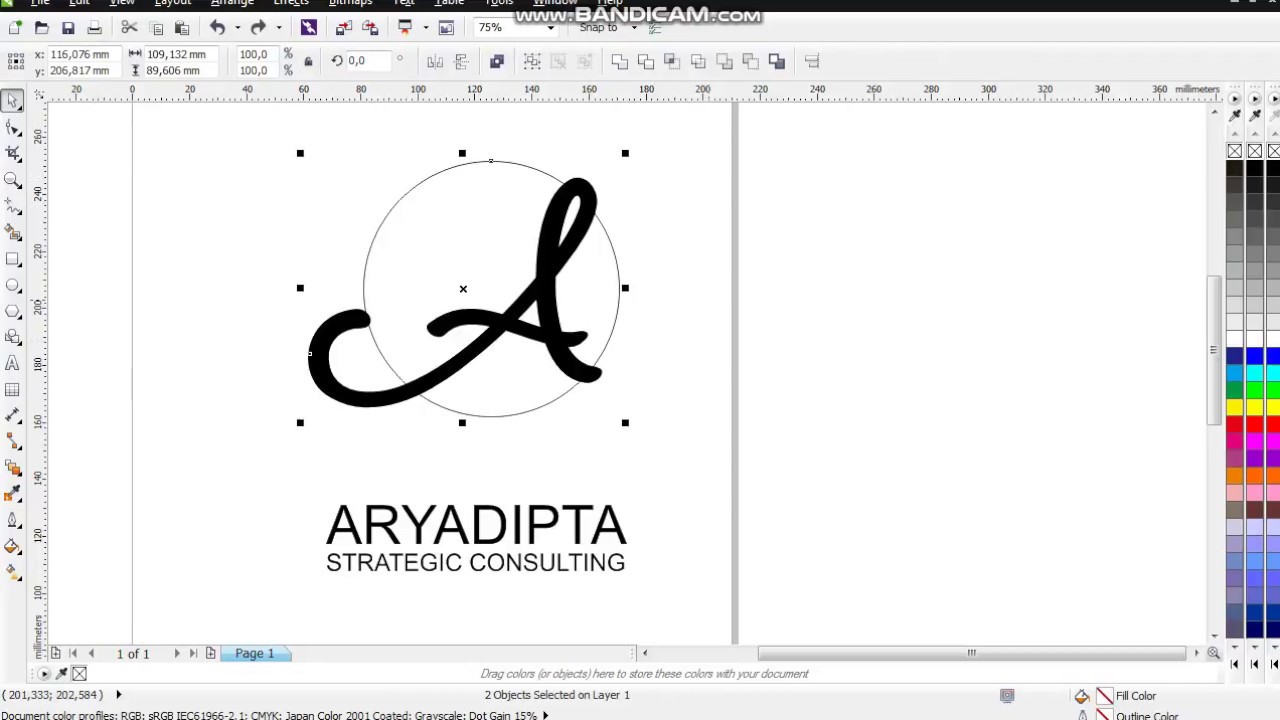The image size is (1280, 720).
Task: Select the Interactive Fill tool
Action: [x=12, y=573]
